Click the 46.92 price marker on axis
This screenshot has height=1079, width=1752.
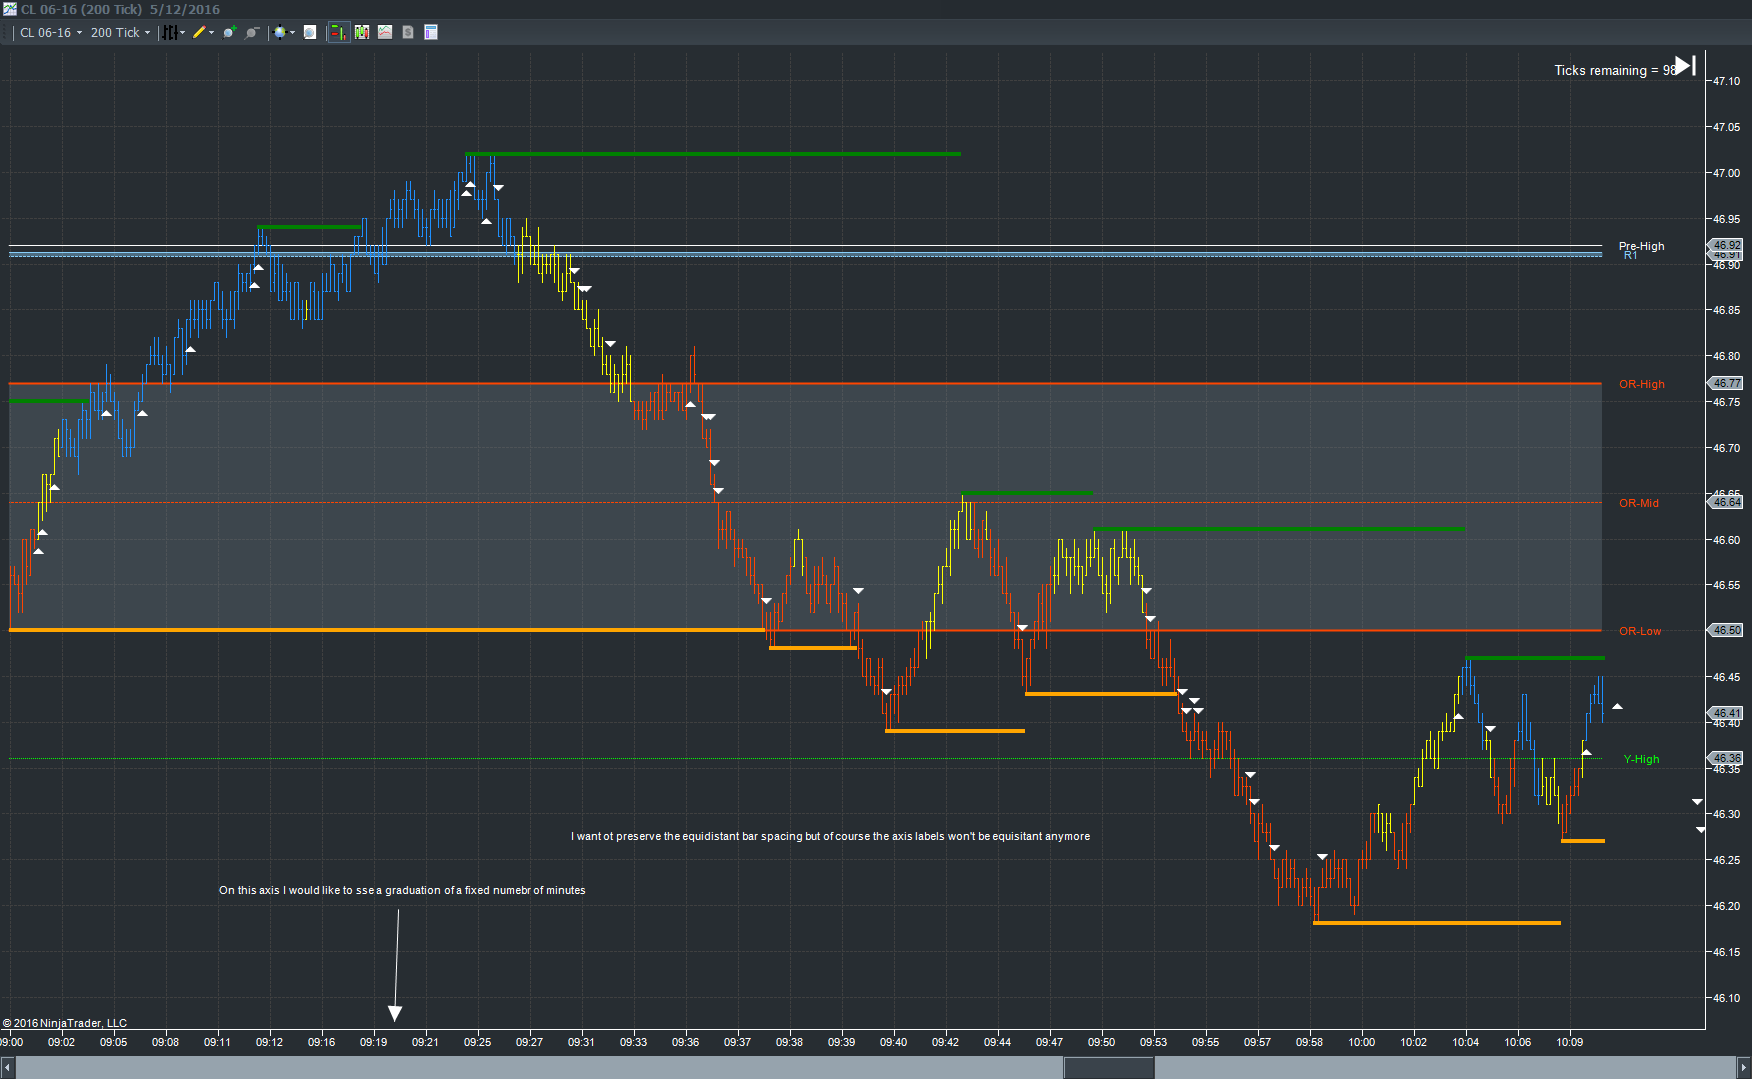coord(1726,245)
